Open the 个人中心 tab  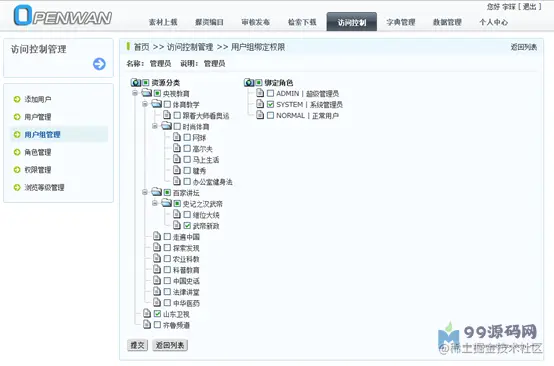tap(494, 22)
